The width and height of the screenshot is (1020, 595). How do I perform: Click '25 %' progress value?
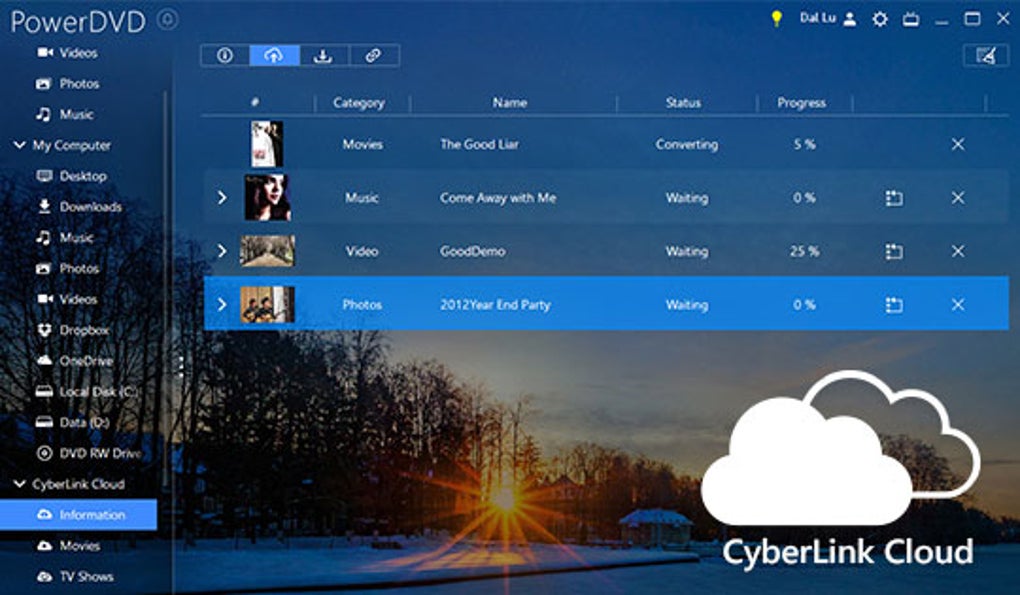[x=805, y=251]
